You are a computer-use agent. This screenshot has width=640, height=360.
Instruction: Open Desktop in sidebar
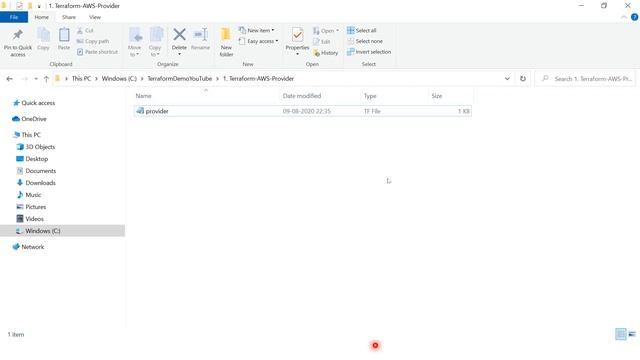36,159
